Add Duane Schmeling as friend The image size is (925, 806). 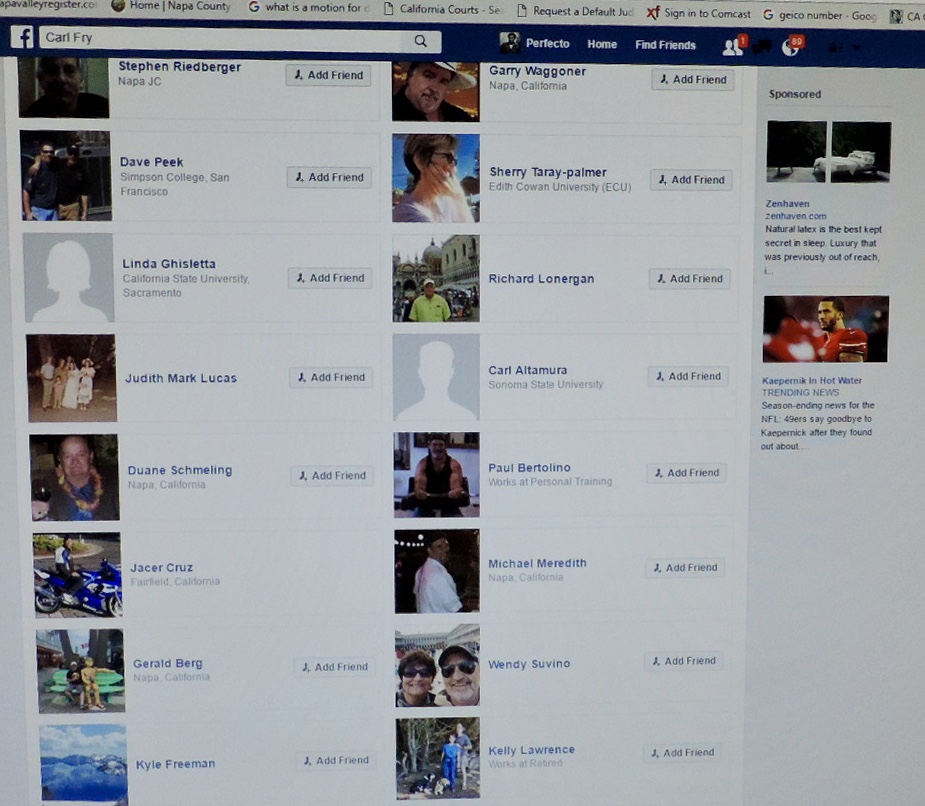click(332, 476)
